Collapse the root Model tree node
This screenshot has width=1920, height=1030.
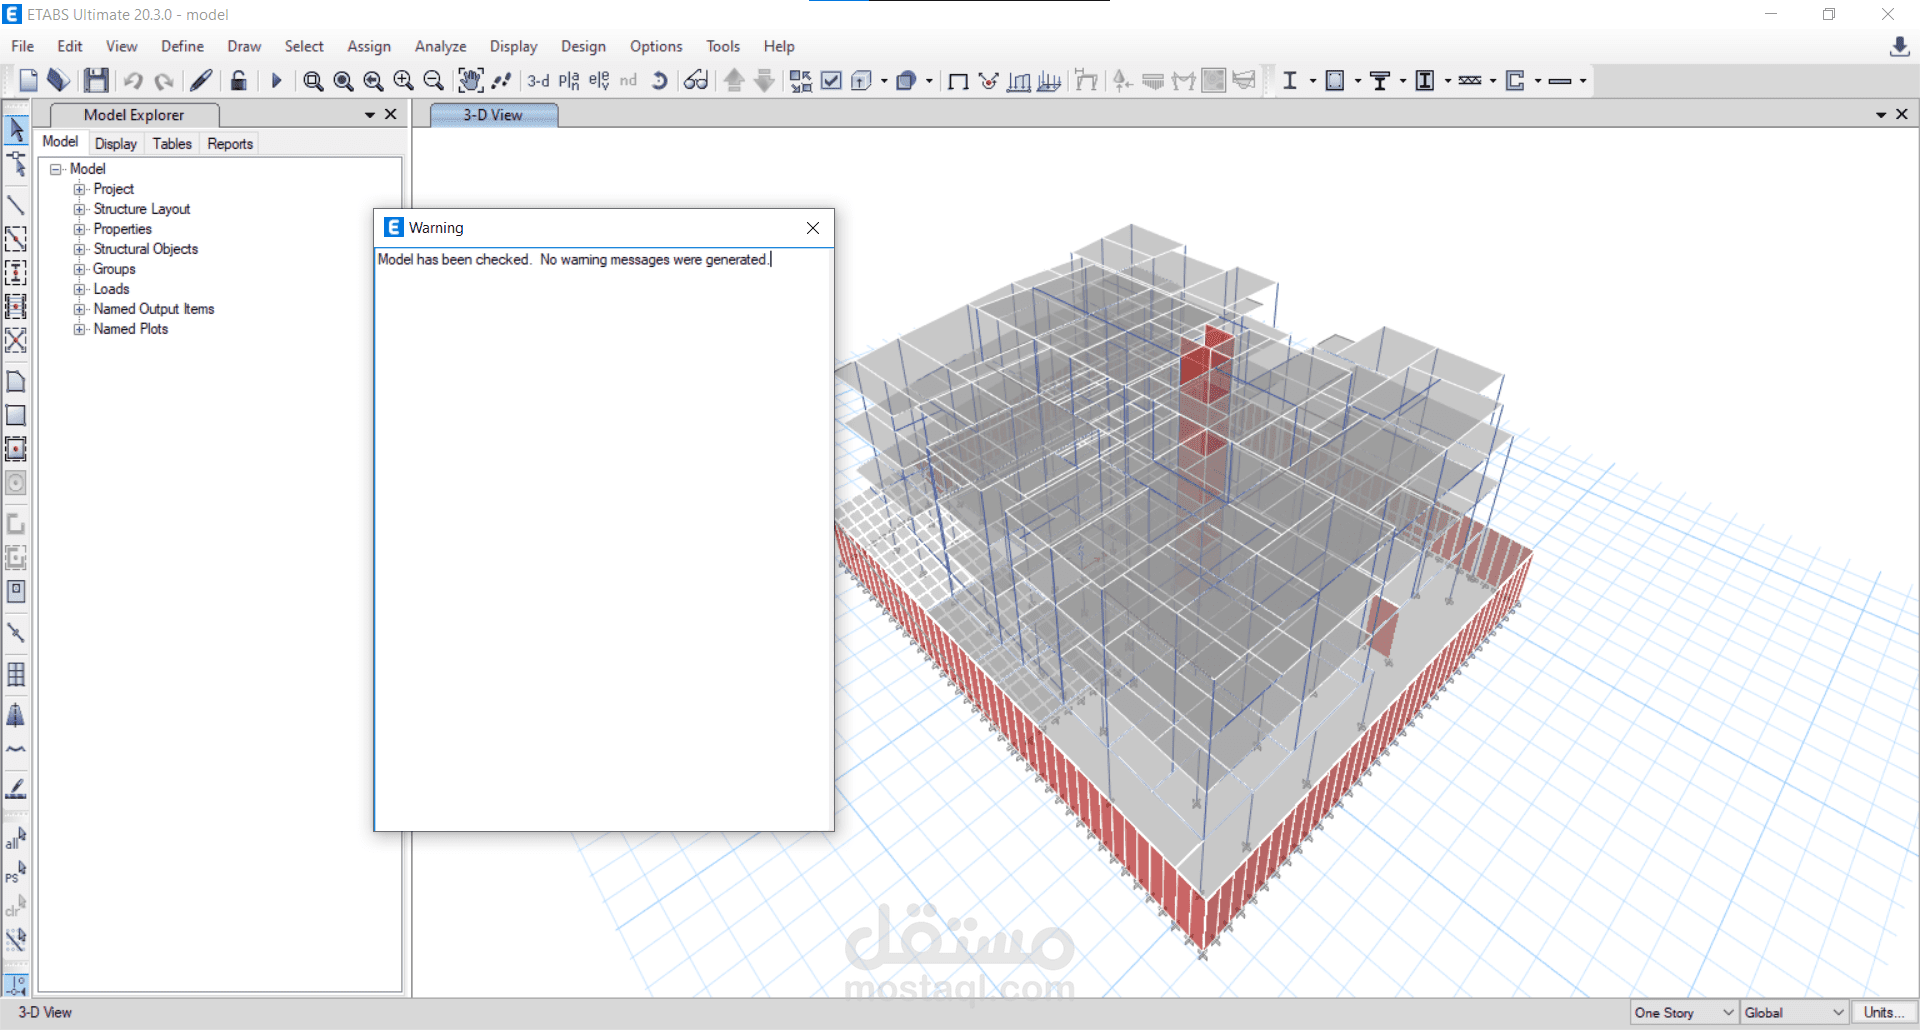tap(56, 169)
